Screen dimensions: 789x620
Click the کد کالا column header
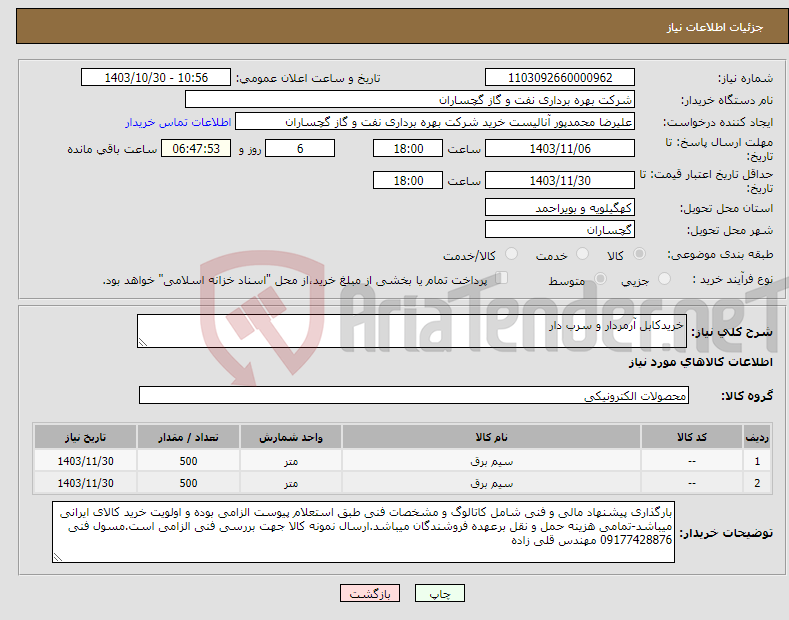click(691, 437)
